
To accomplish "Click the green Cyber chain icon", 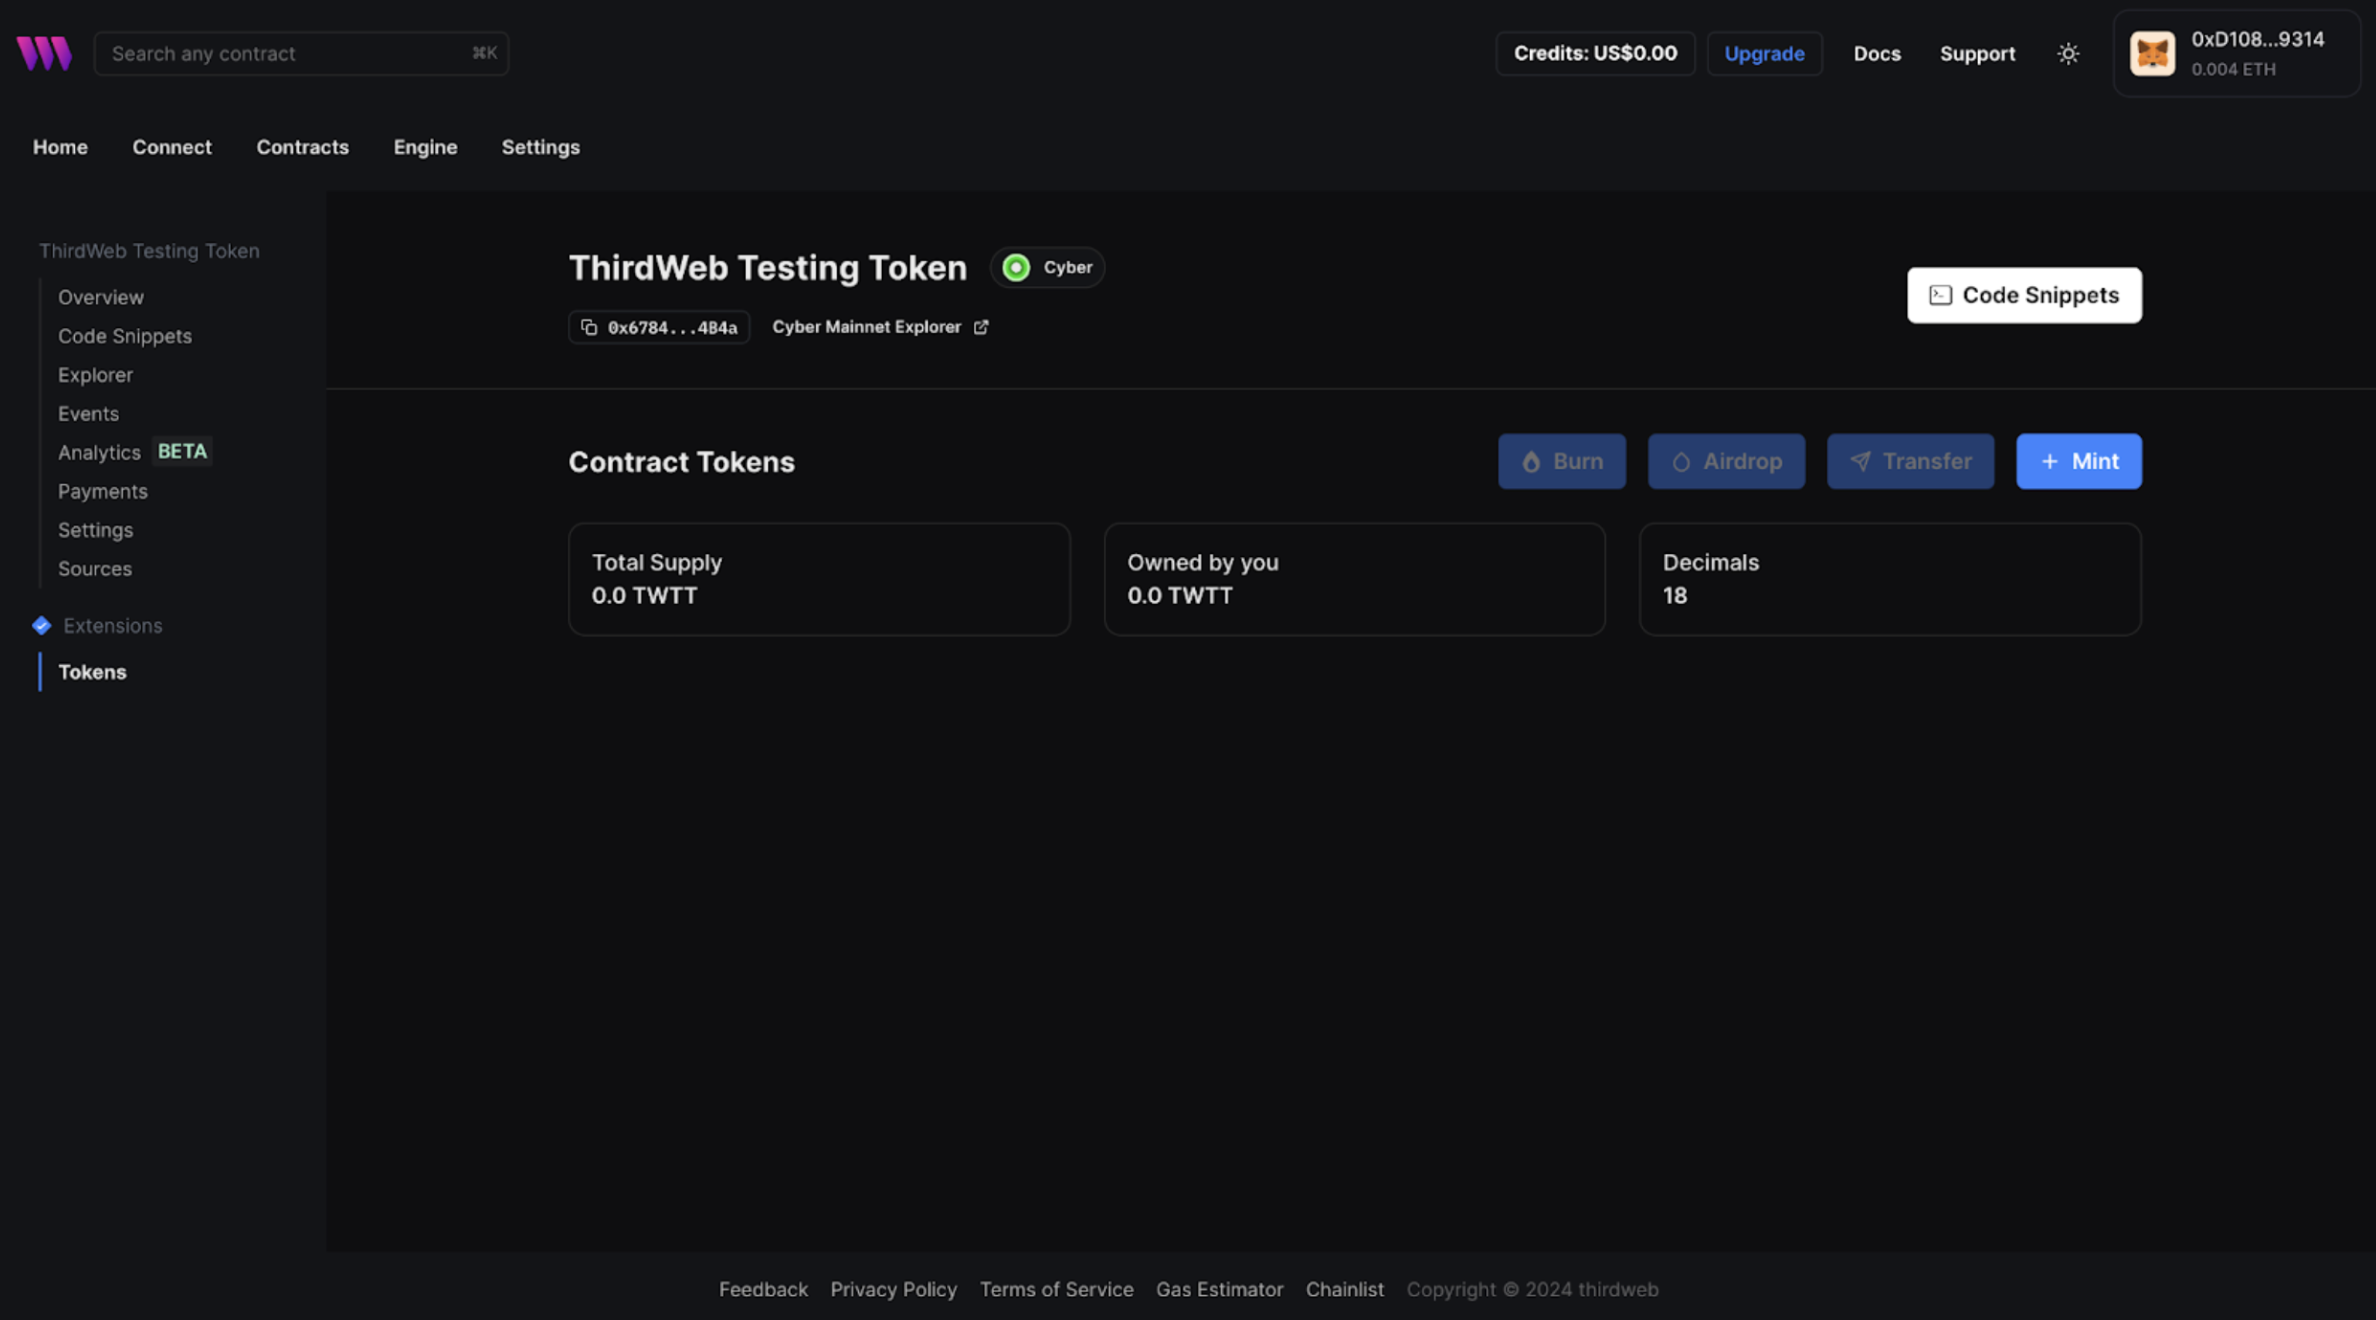I will coord(1016,267).
